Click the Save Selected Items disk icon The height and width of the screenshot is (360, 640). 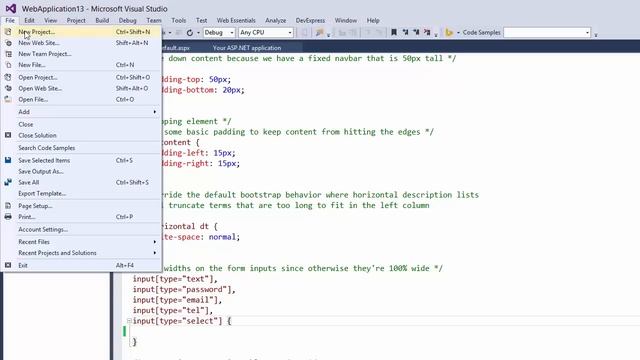pyautogui.click(x=8, y=160)
